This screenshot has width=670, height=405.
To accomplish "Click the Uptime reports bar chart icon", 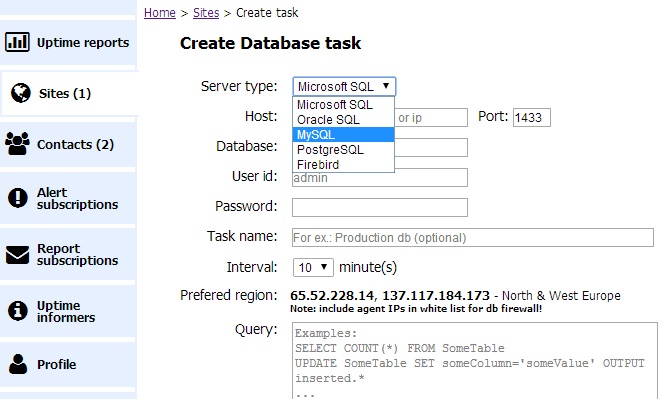I will click(x=17, y=43).
